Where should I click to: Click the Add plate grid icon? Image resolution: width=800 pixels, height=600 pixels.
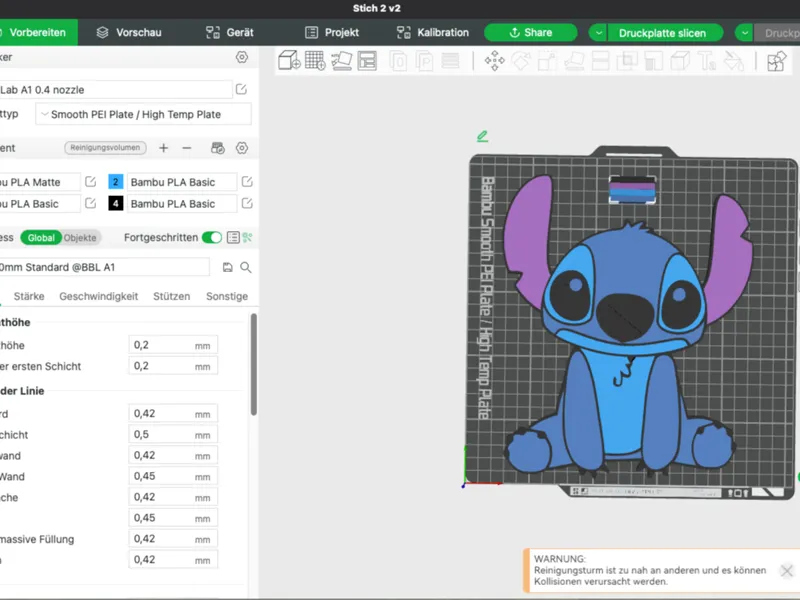coord(315,61)
